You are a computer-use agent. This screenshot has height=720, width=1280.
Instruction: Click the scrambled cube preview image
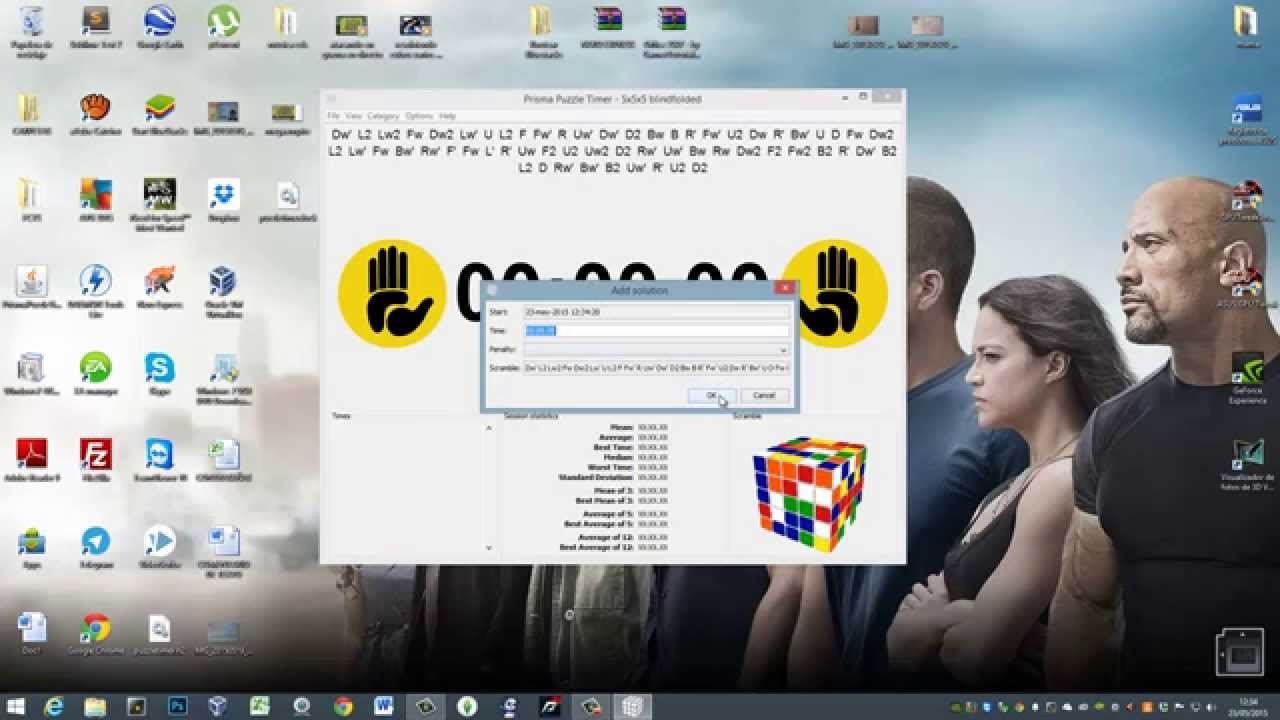click(809, 494)
